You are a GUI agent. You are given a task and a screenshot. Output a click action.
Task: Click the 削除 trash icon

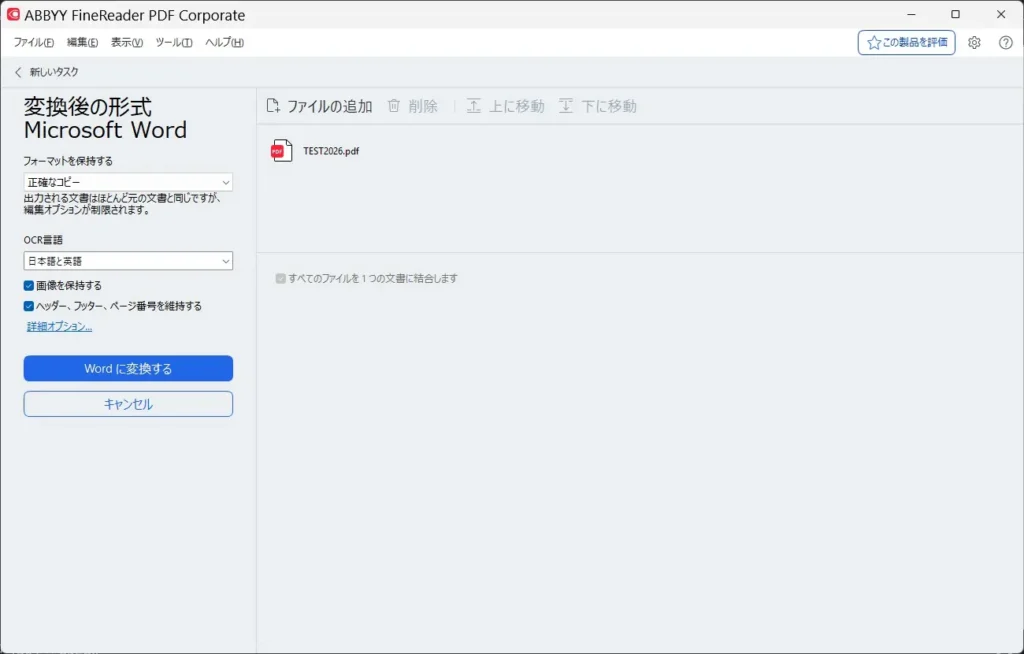[x=394, y=106]
